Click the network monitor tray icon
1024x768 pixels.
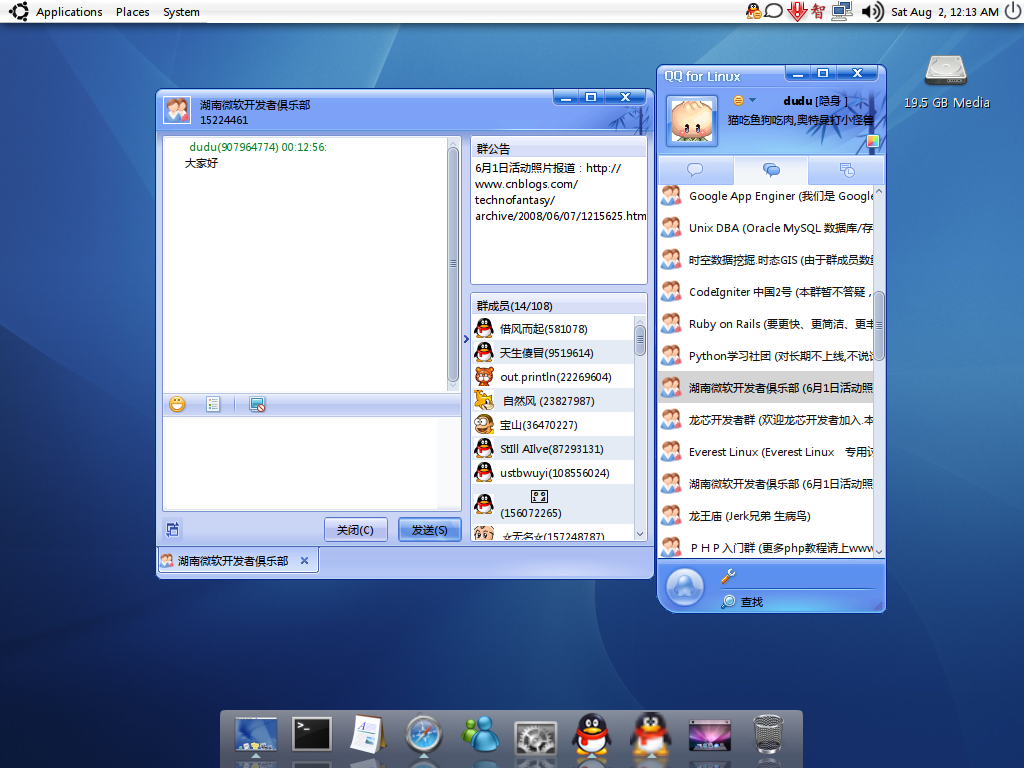click(x=842, y=11)
